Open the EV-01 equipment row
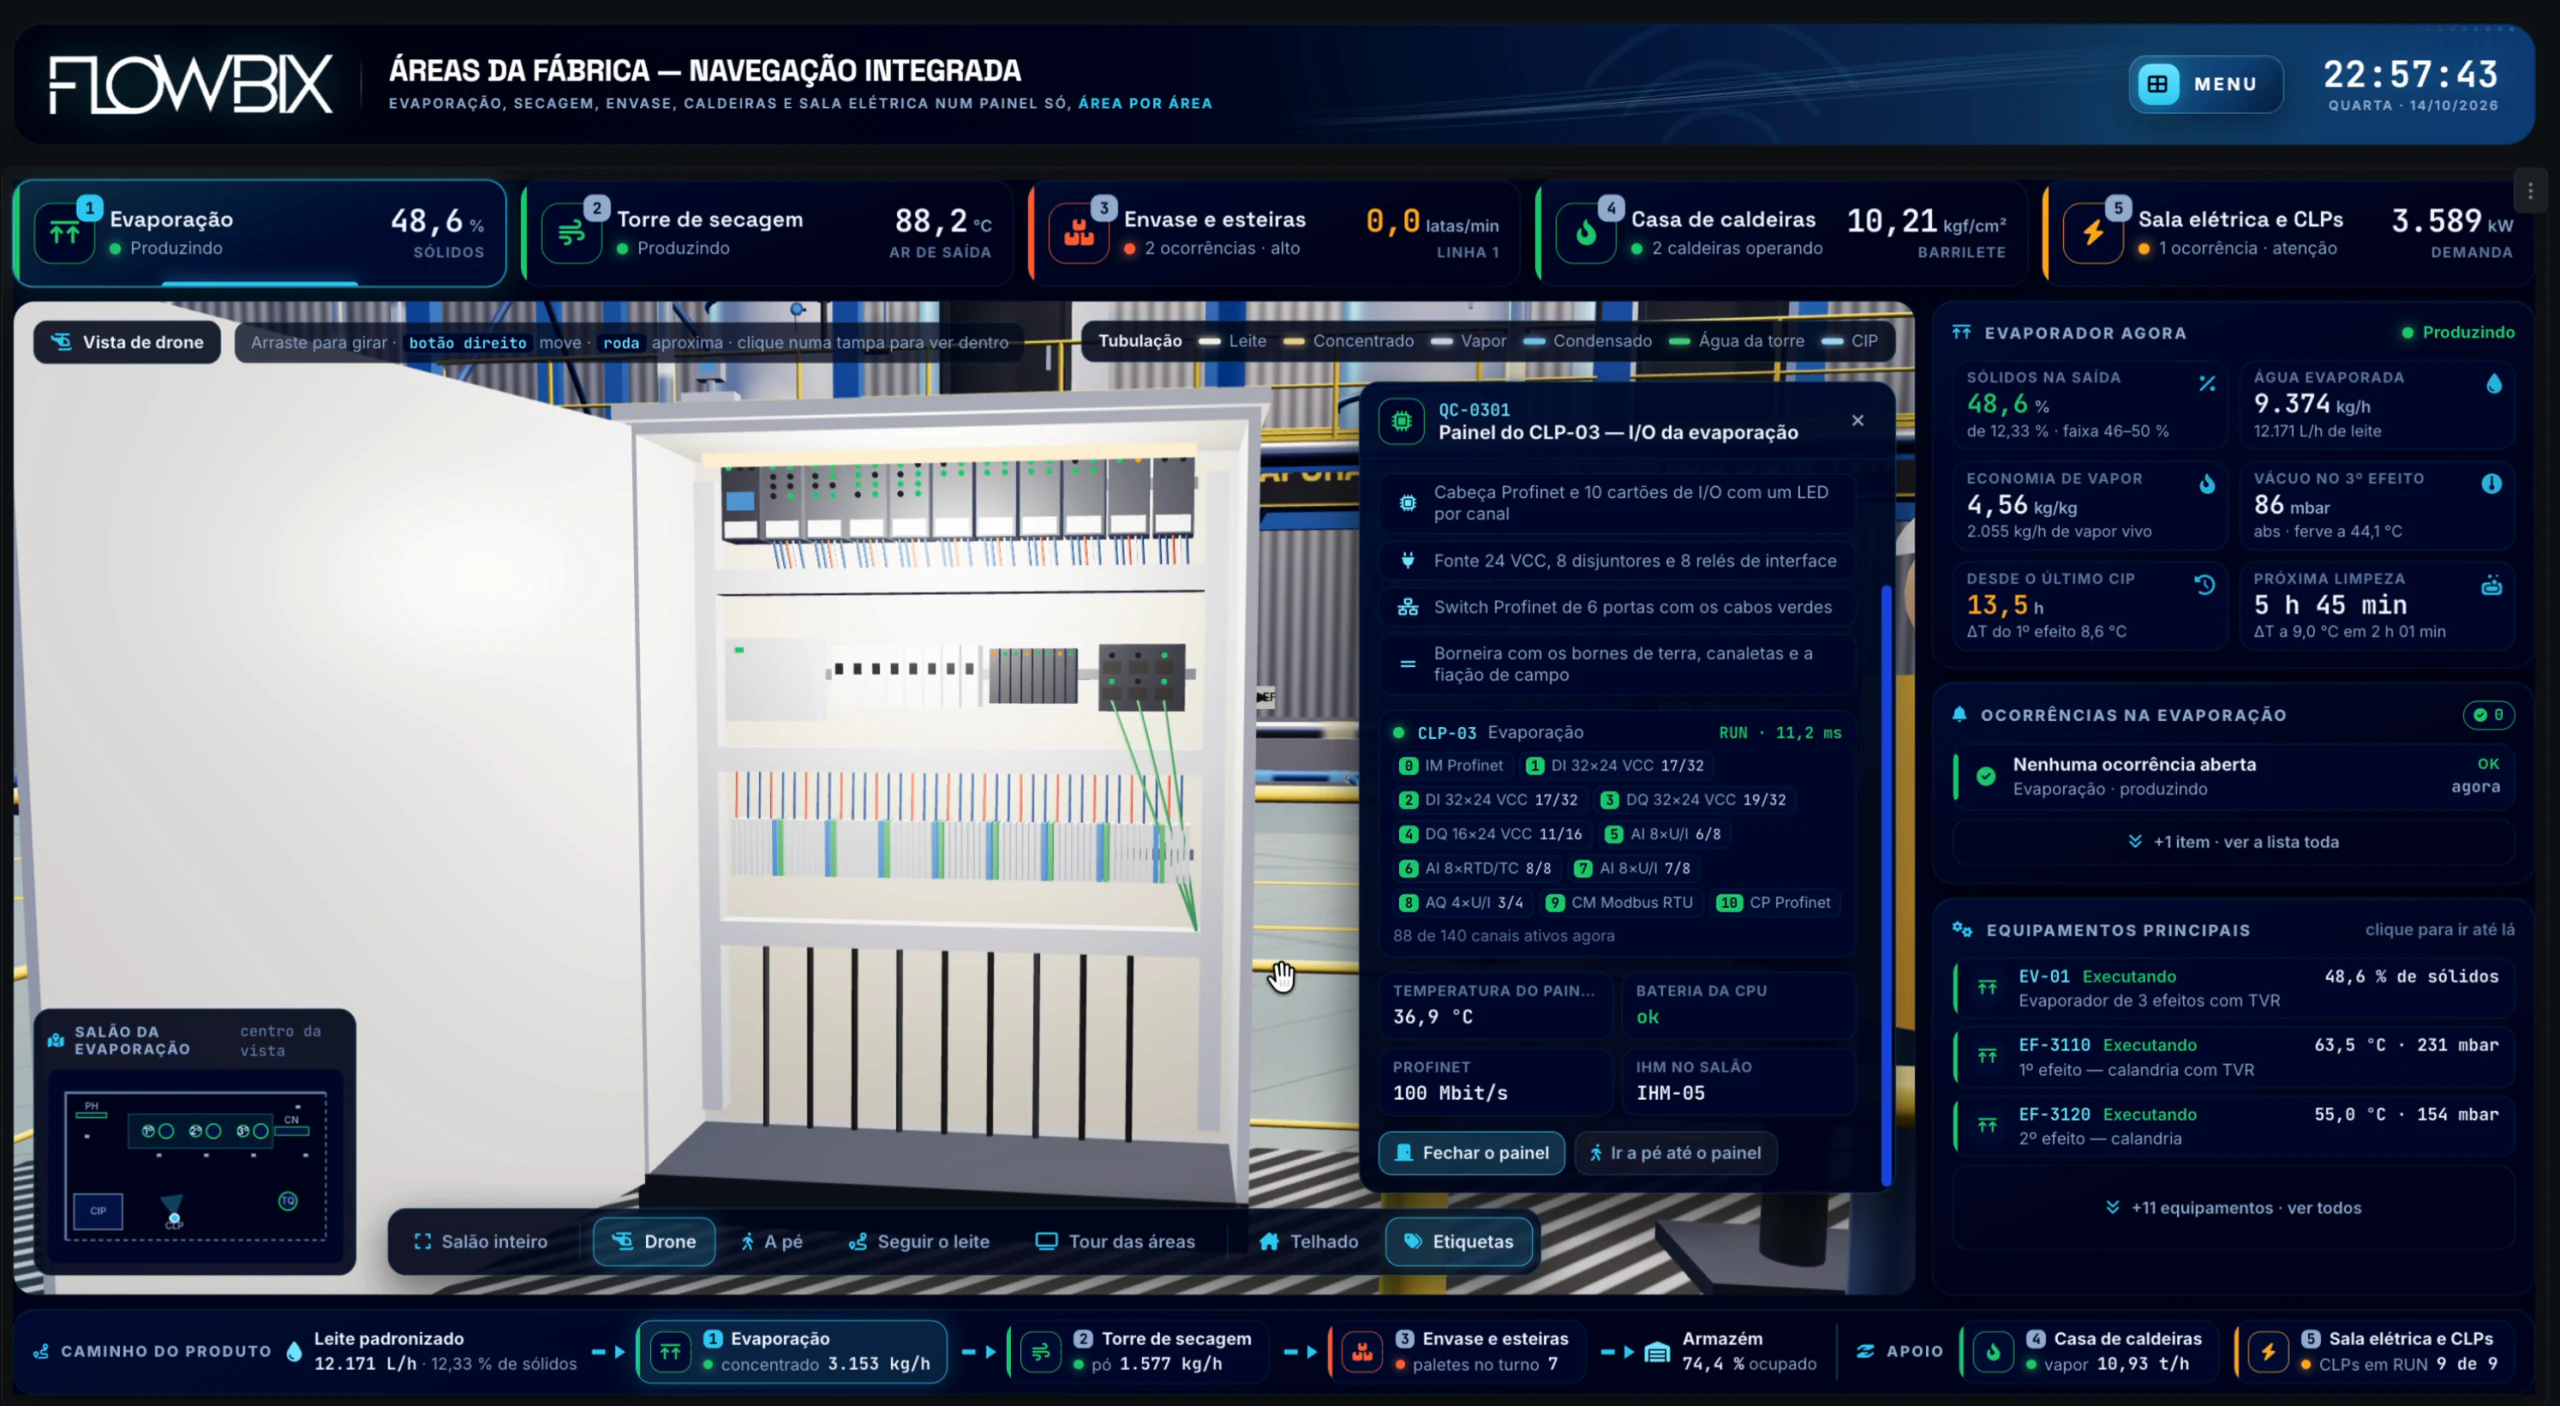This screenshot has width=2560, height=1406. (2233, 988)
